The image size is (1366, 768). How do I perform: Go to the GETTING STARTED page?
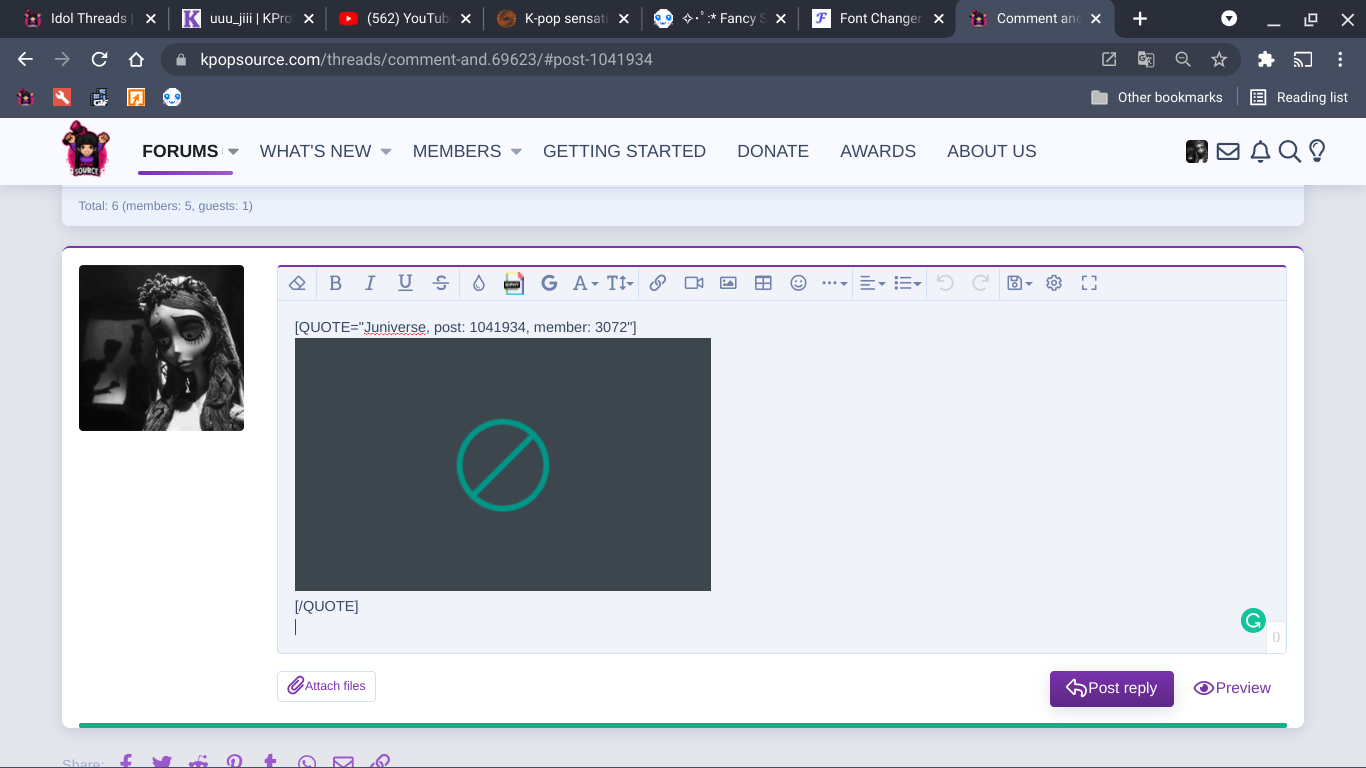coord(624,151)
